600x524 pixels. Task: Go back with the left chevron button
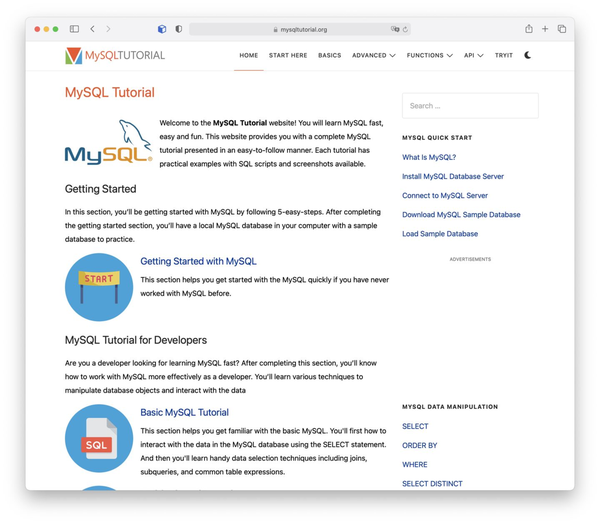point(92,29)
